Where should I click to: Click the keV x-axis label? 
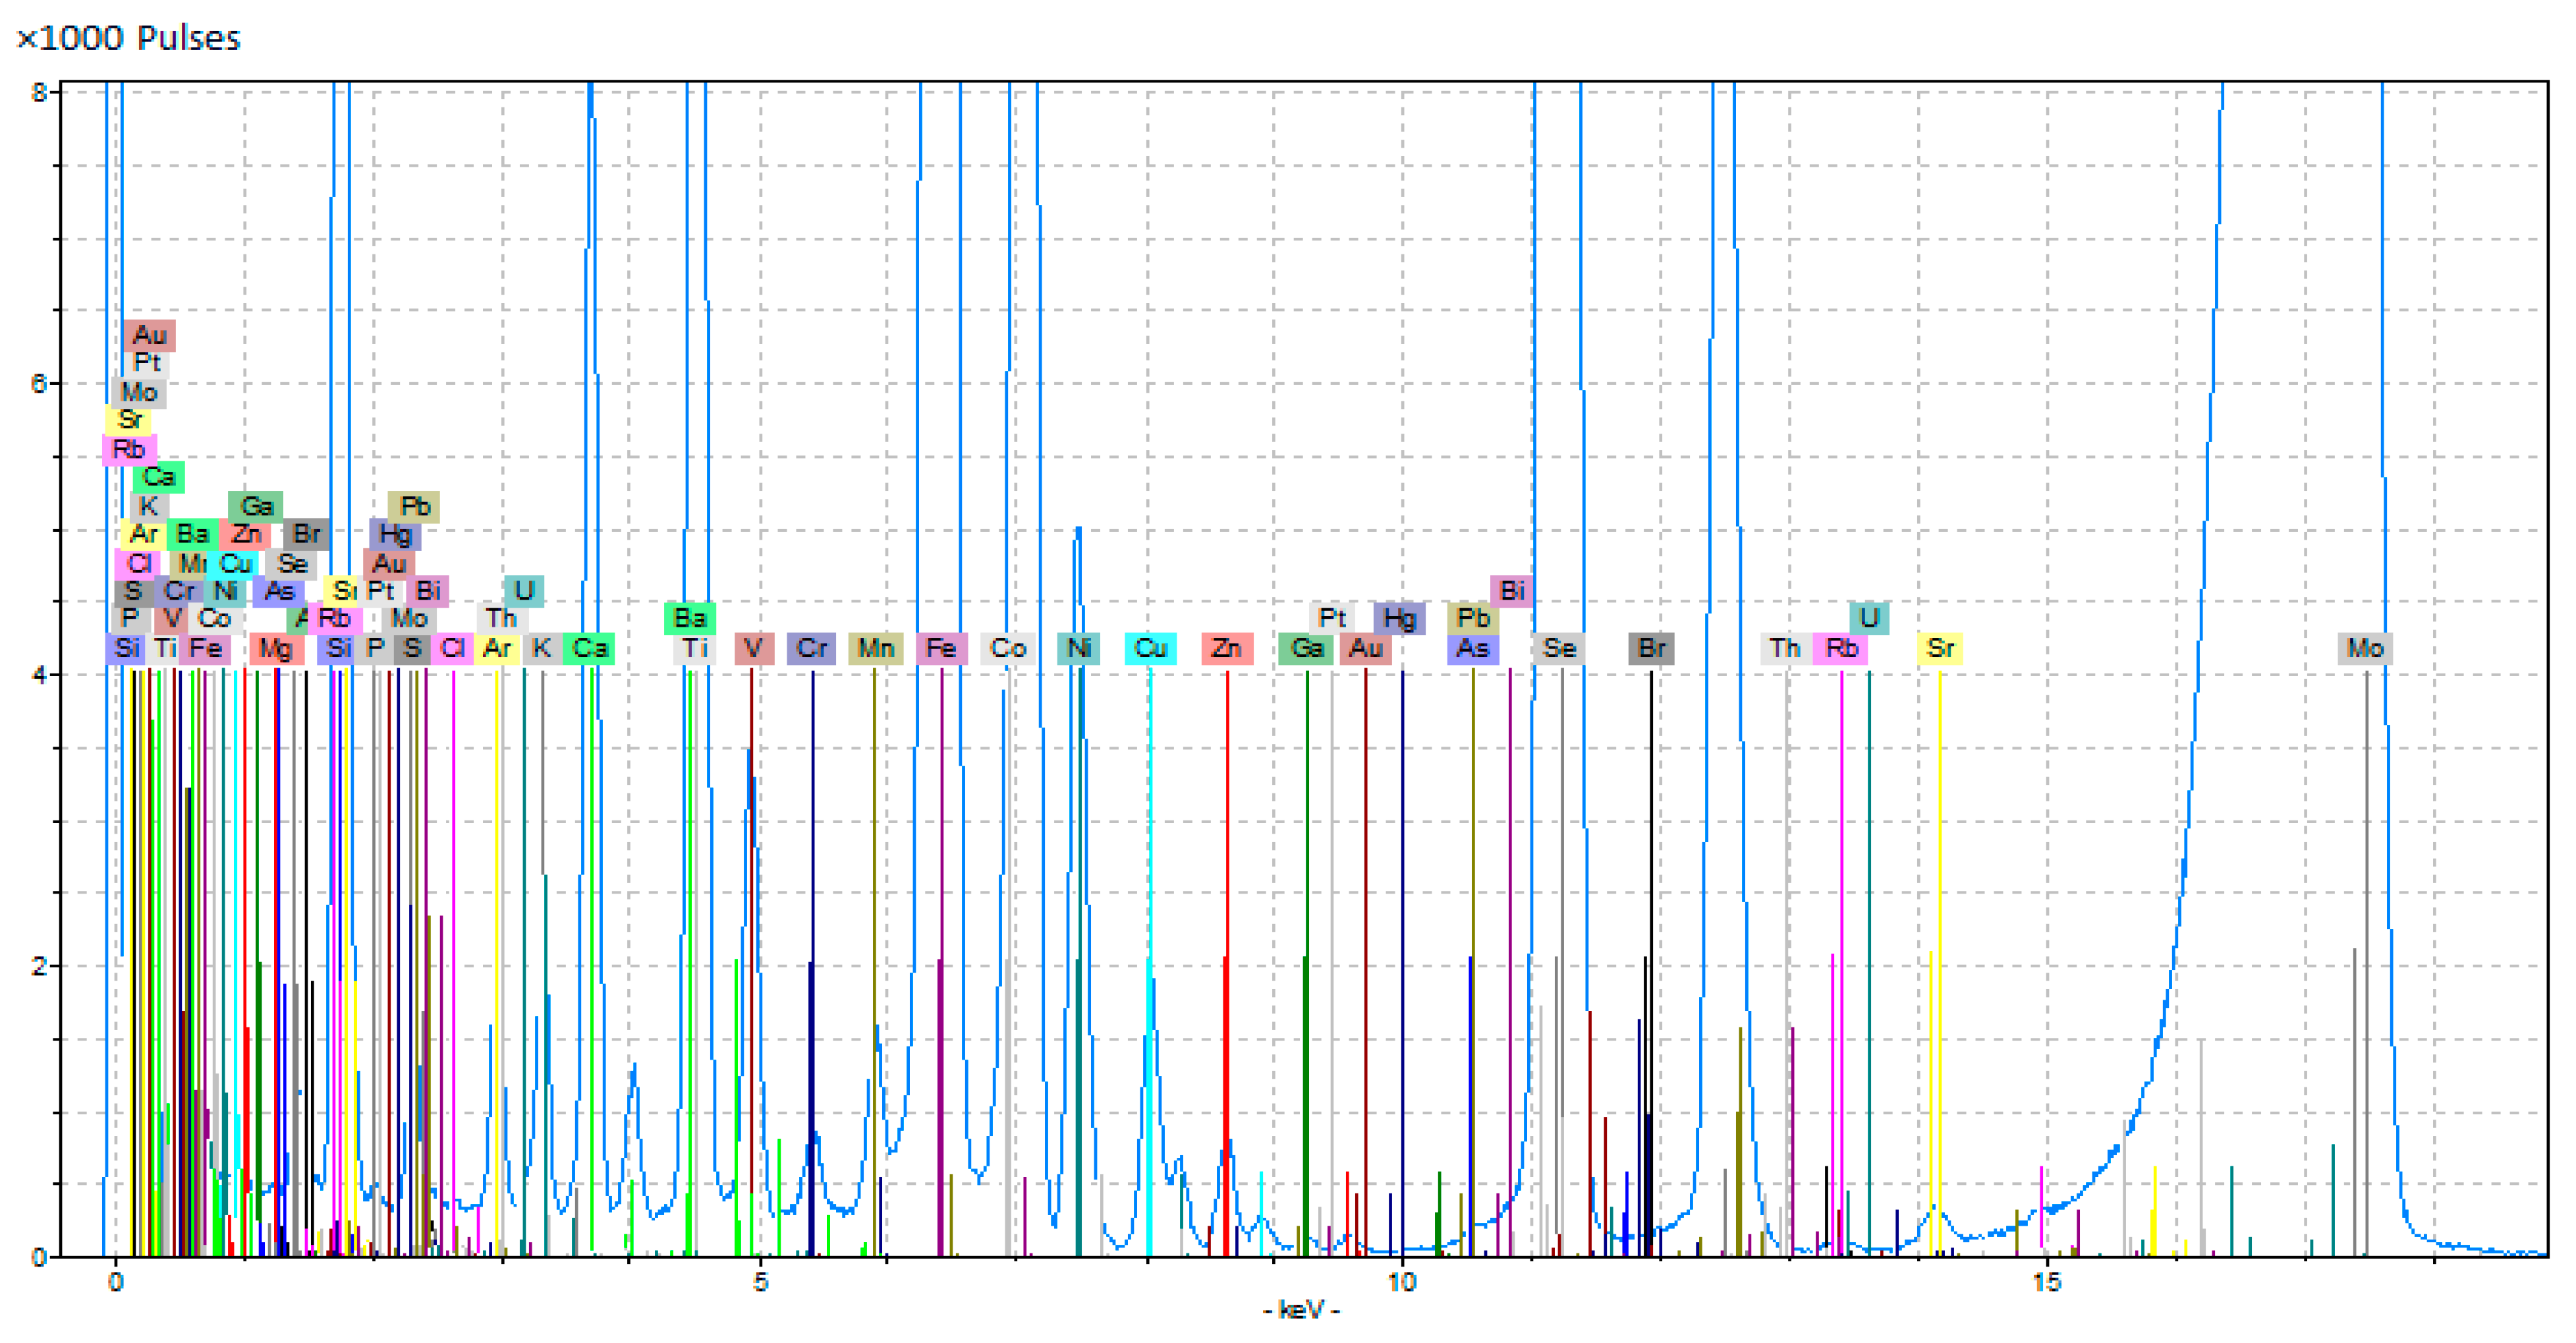(1301, 1310)
